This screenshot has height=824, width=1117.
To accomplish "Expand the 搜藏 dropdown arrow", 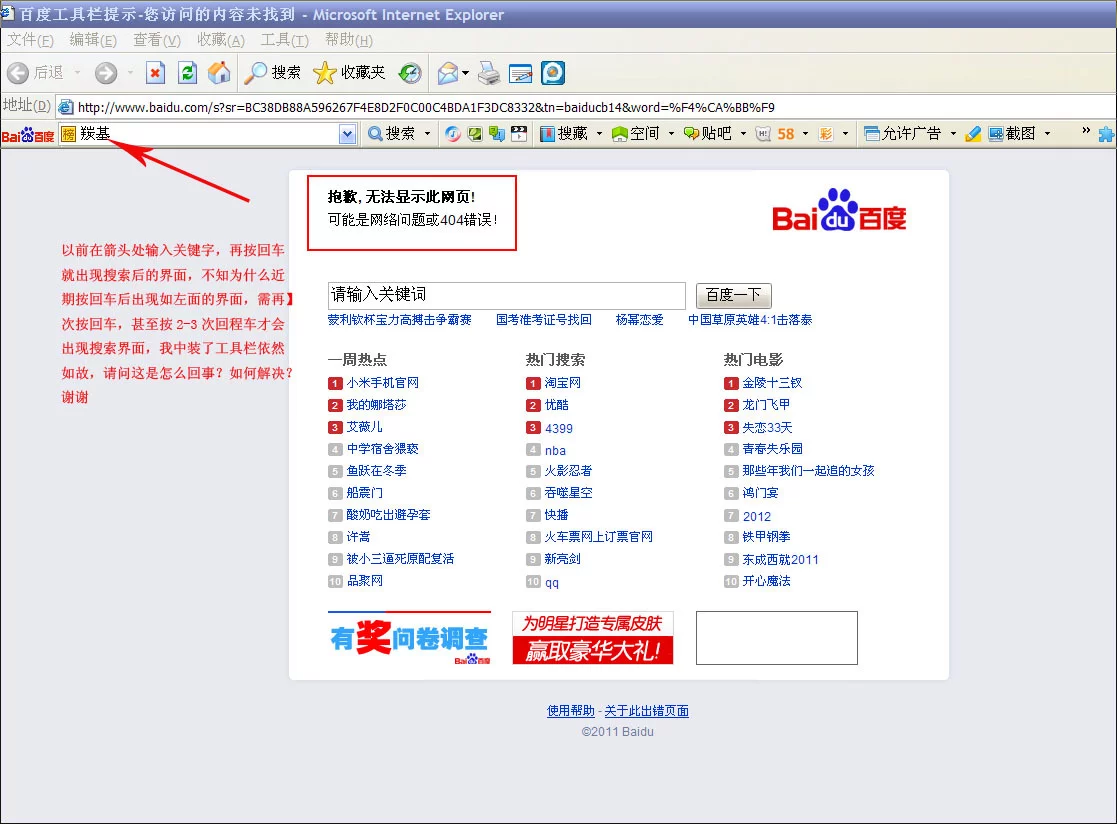I will click(599, 133).
